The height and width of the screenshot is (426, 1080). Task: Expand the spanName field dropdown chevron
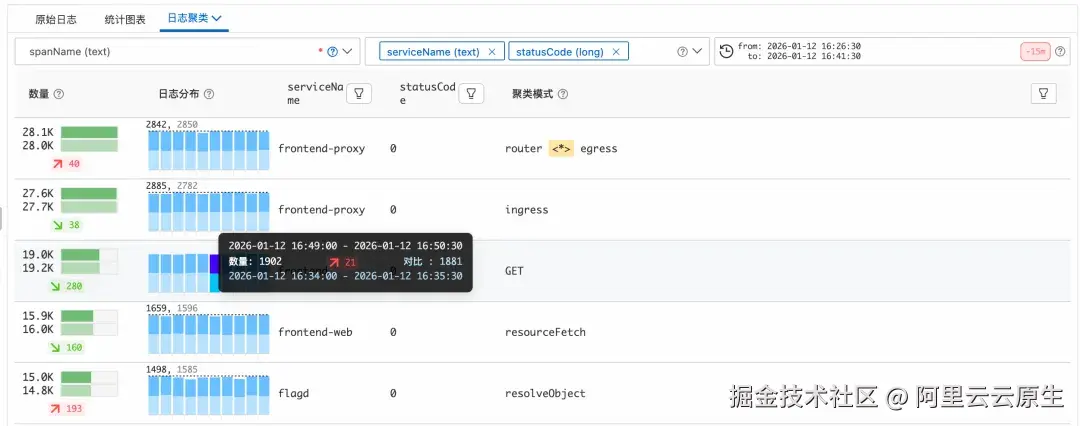tap(347, 52)
